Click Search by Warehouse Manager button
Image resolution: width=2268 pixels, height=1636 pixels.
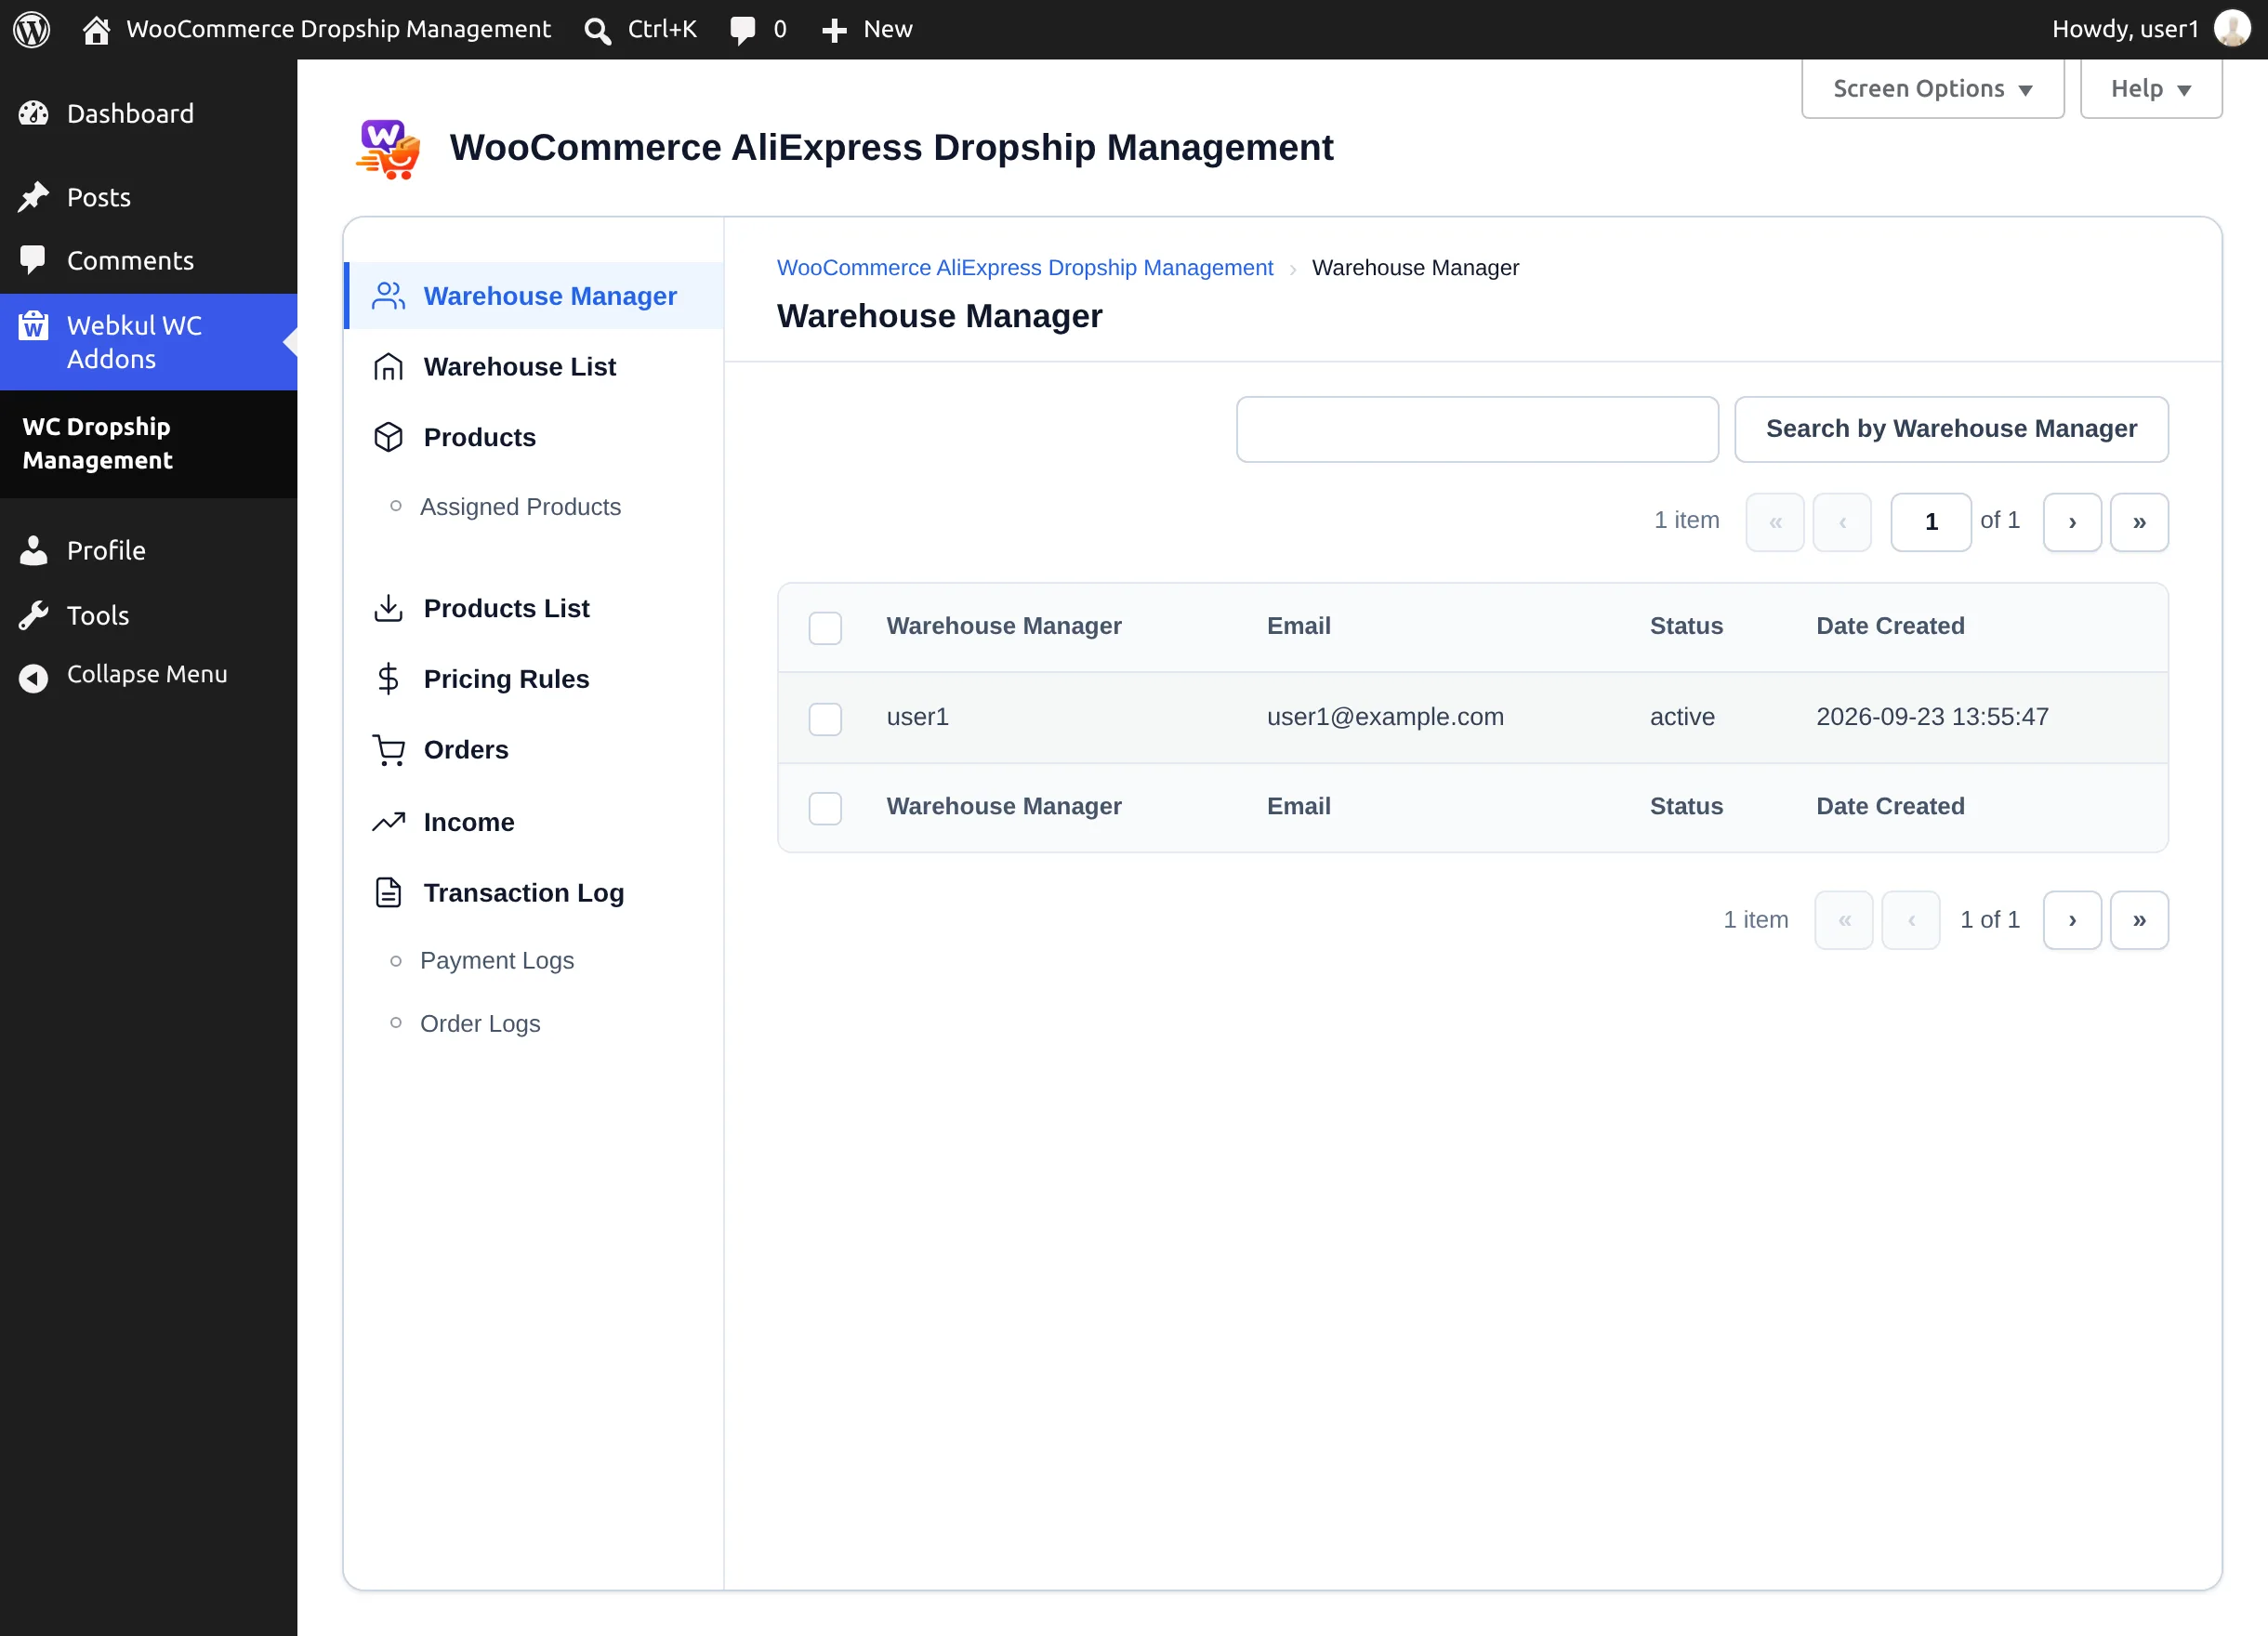click(1950, 429)
